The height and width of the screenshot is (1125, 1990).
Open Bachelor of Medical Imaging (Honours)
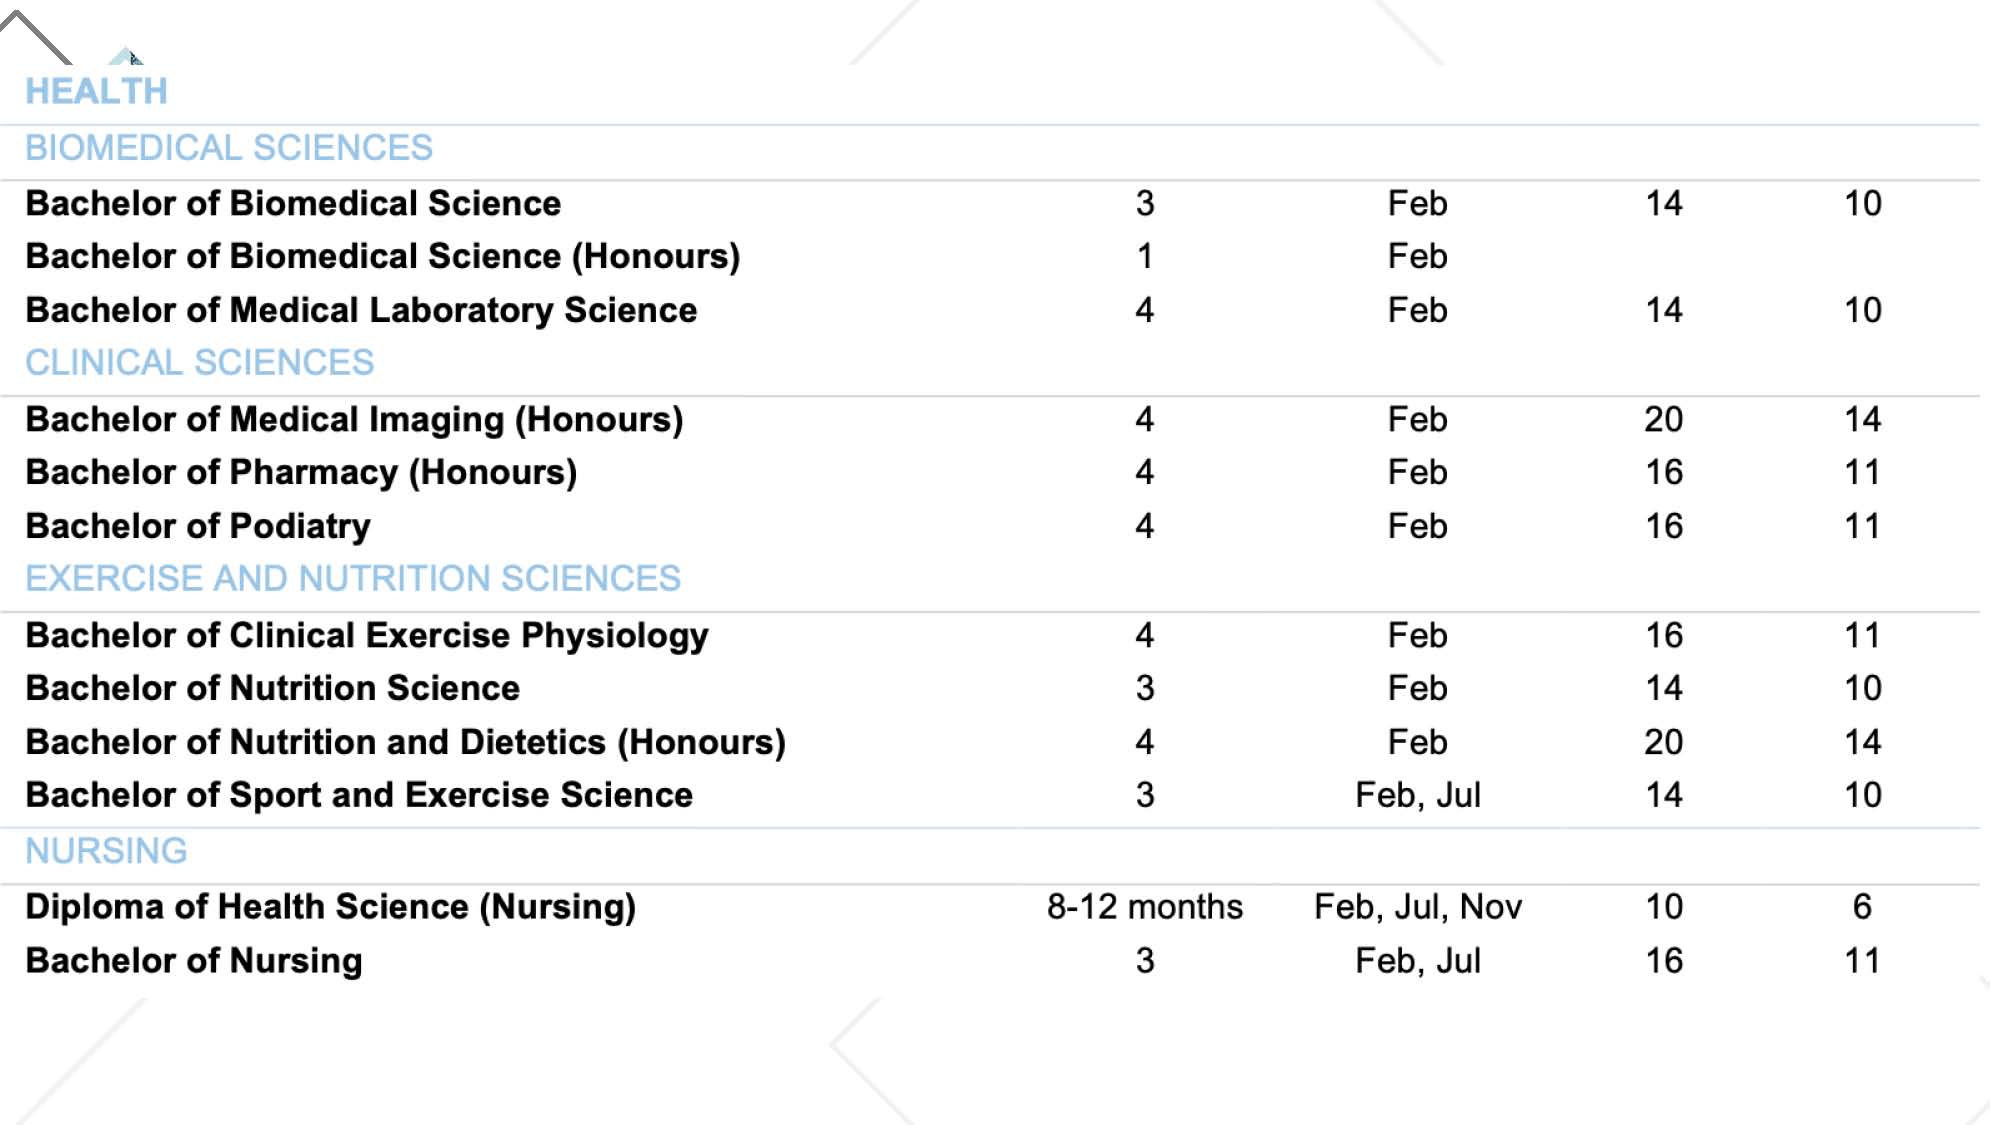354,420
